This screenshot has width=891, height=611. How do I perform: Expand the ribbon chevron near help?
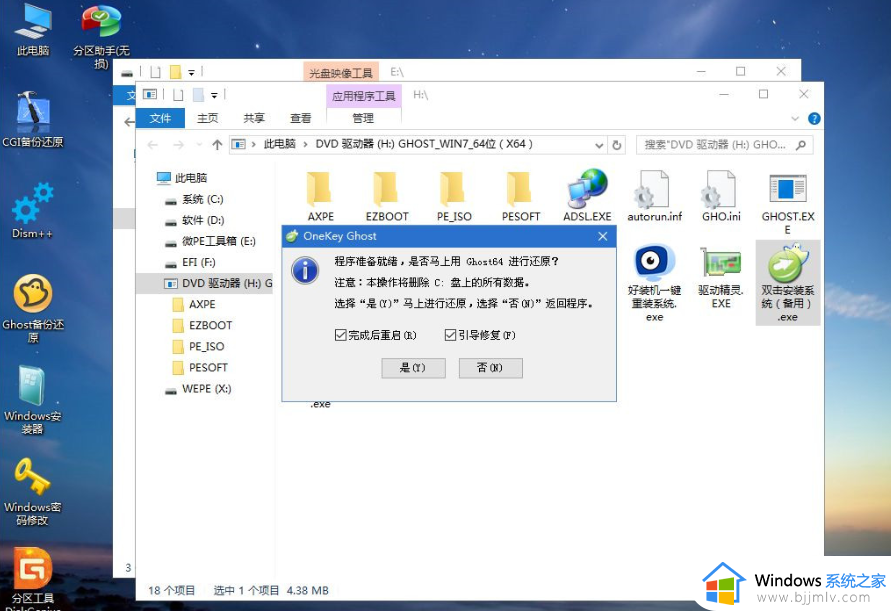[x=794, y=119]
